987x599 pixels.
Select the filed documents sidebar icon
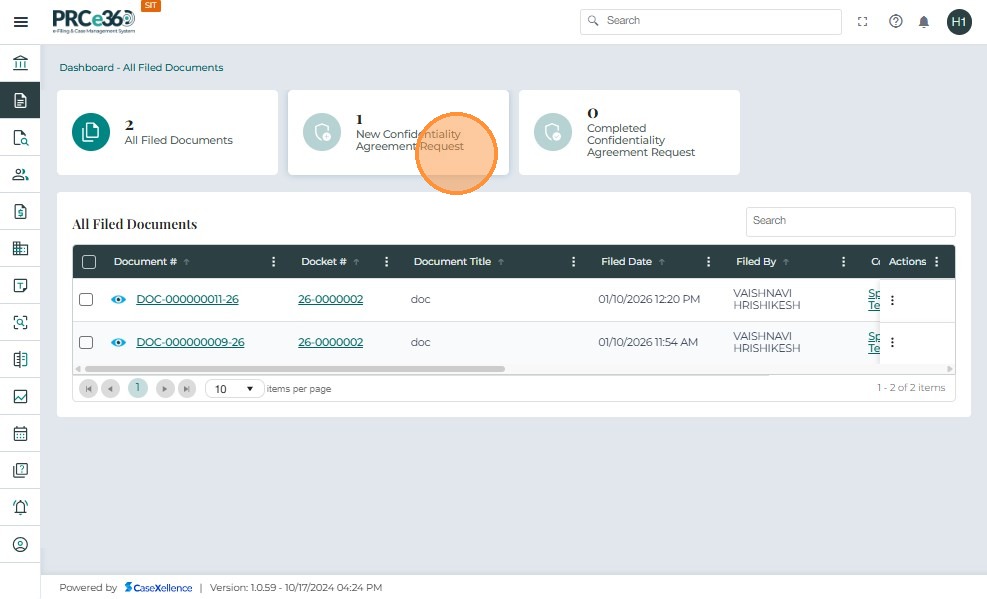coord(20,100)
